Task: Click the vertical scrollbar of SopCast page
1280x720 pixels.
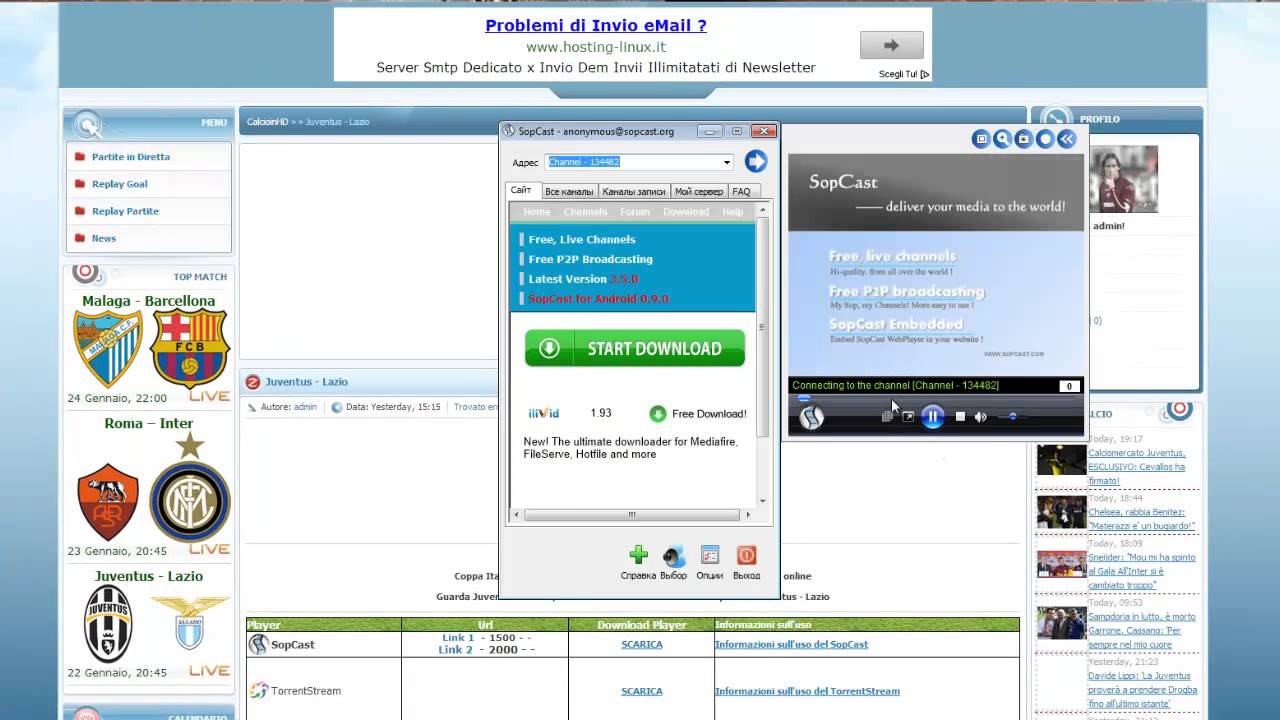Action: (763, 356)
